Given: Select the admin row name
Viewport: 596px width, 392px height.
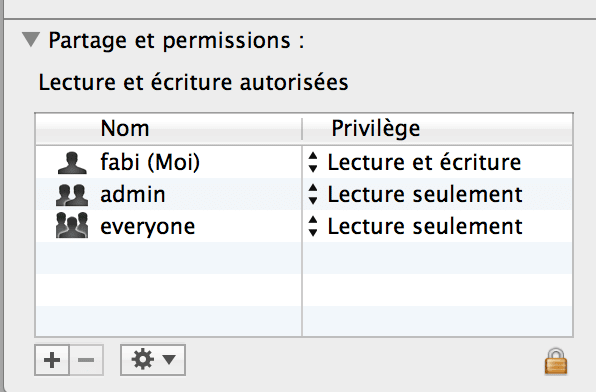Looking at the screenshot, I should 133,194.
